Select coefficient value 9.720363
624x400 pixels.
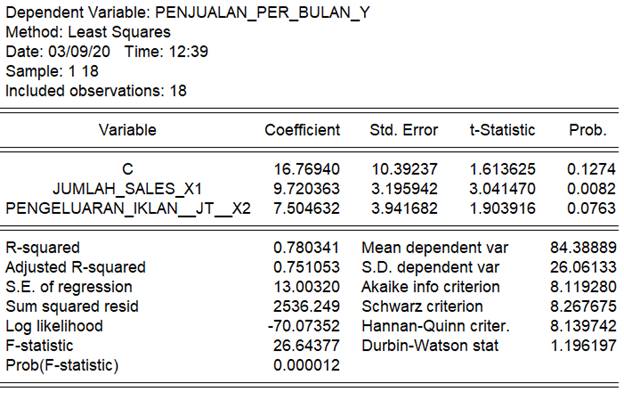307,188
